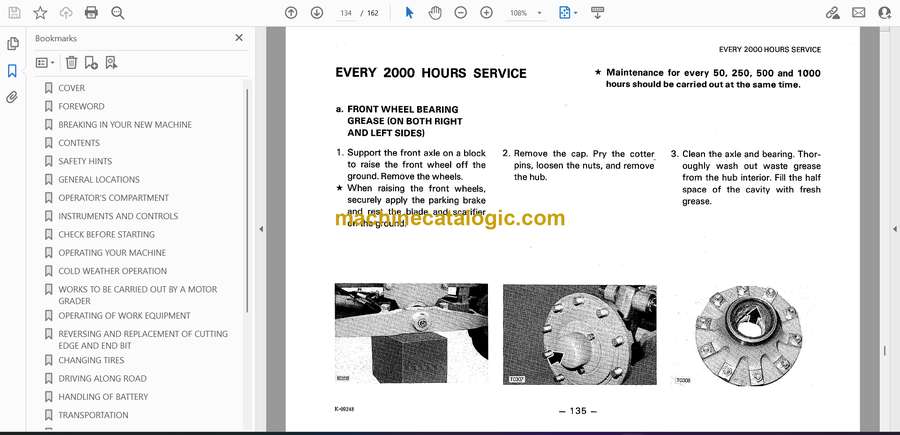Open the sign or share link icon
Viewport: 900px width, 435px height.
(x=832, y=13)
